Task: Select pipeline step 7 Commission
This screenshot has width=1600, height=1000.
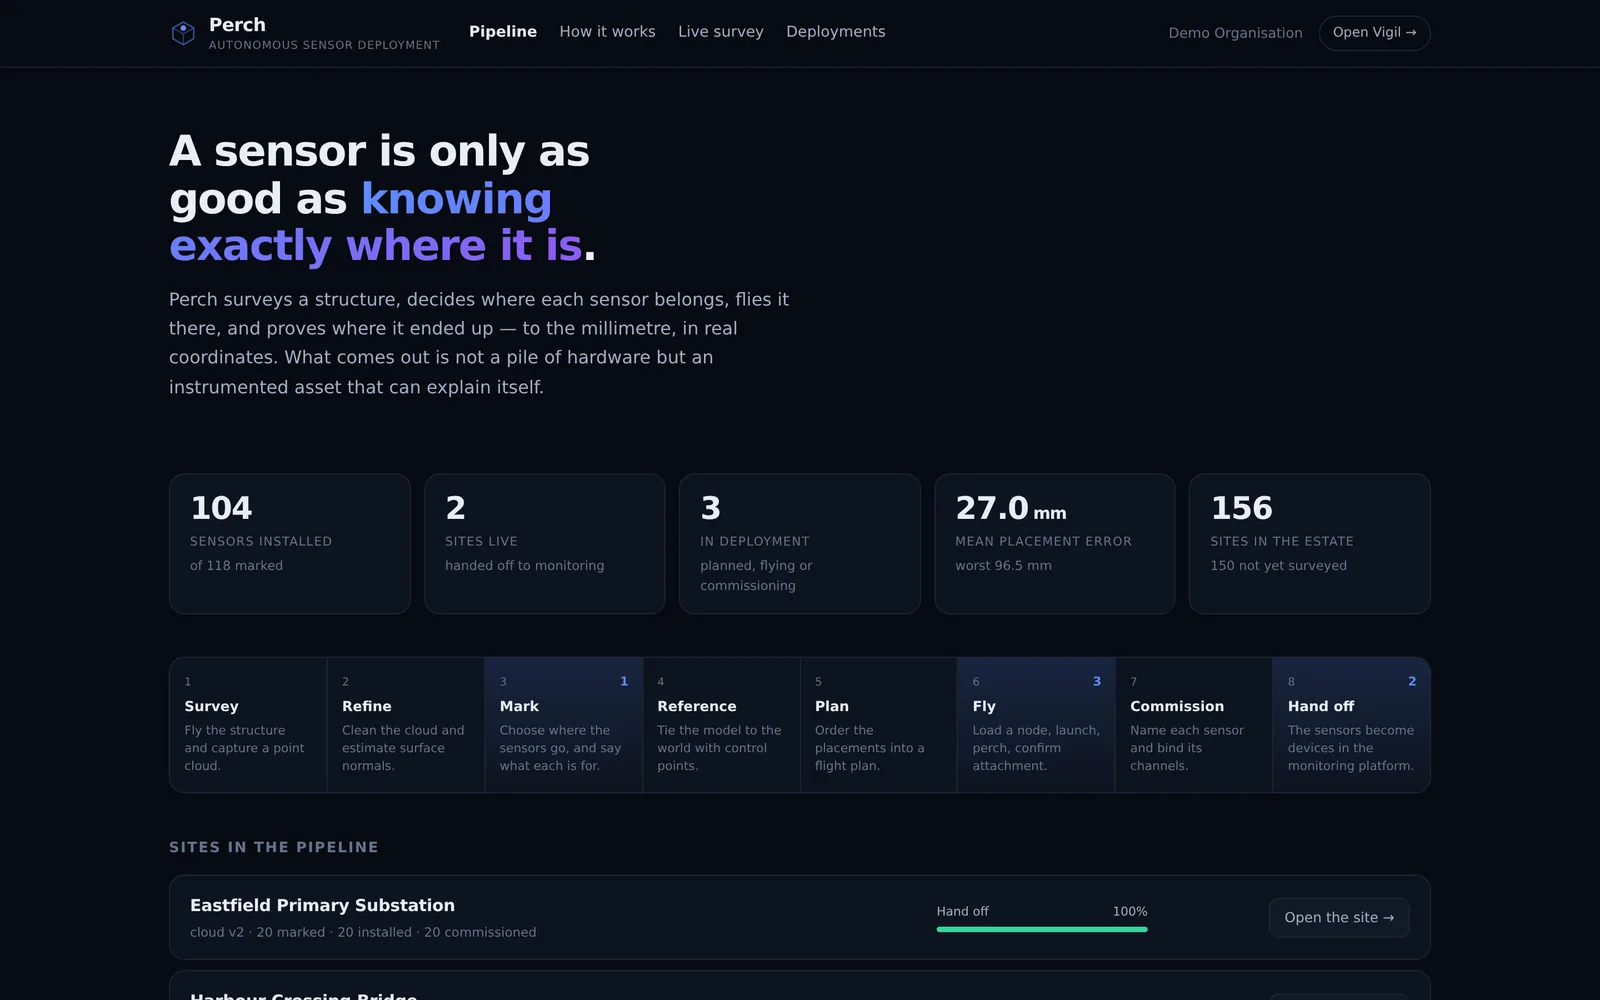Action: 1194,725
